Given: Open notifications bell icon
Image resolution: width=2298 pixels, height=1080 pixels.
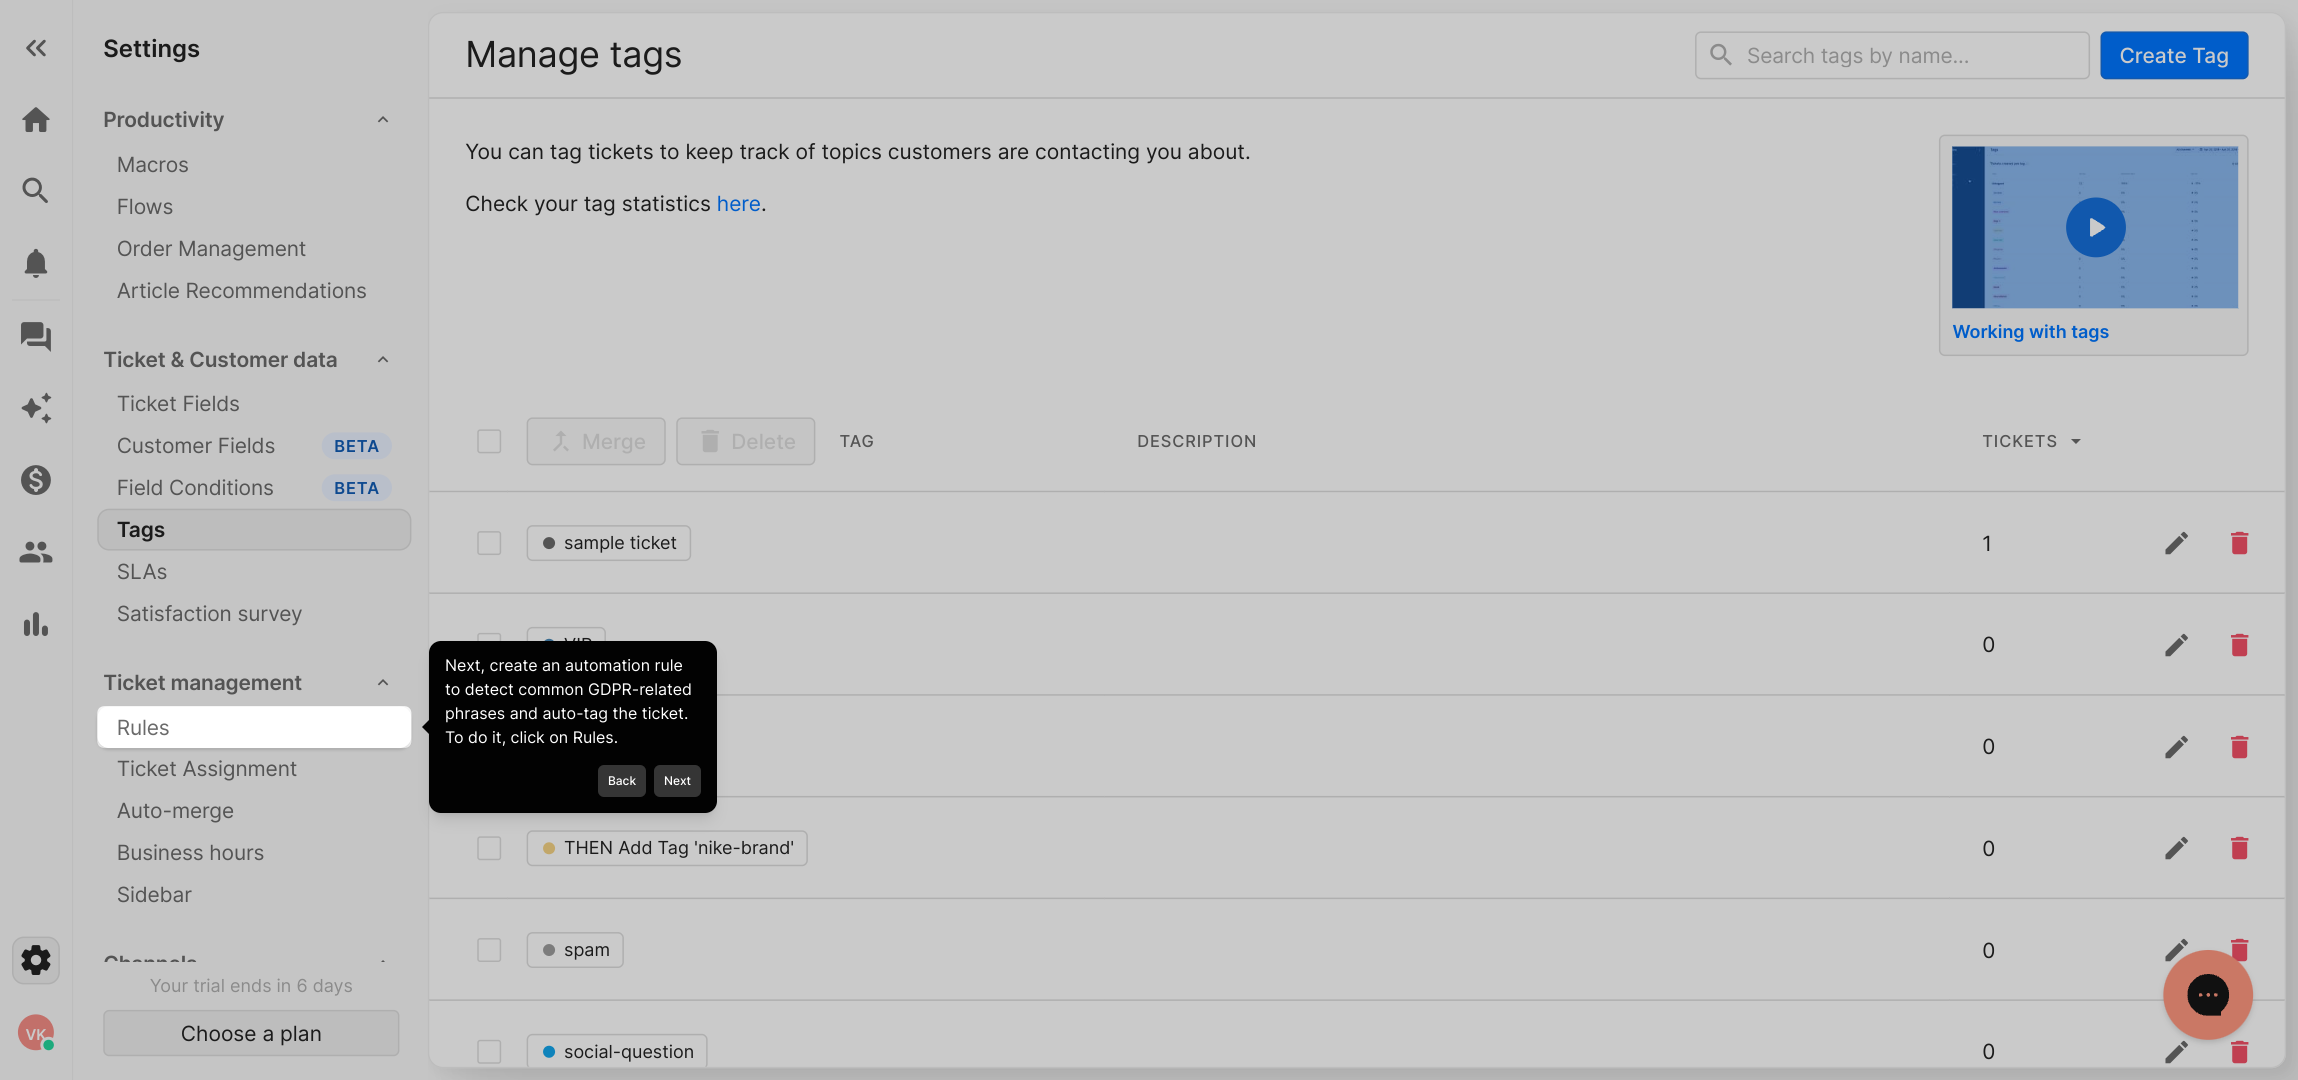Looking at the screenshot, I should 36,263.
